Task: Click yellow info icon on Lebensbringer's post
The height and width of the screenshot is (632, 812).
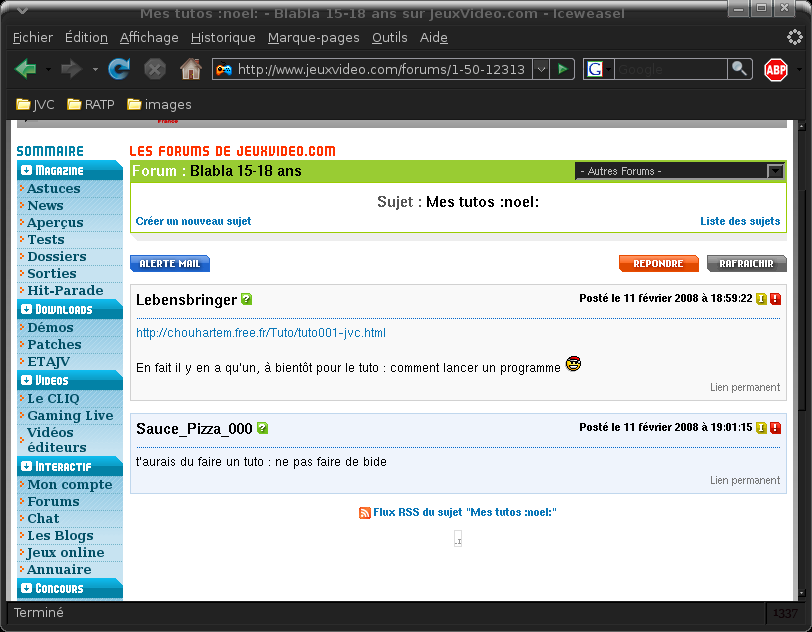Action: point(761,299)
